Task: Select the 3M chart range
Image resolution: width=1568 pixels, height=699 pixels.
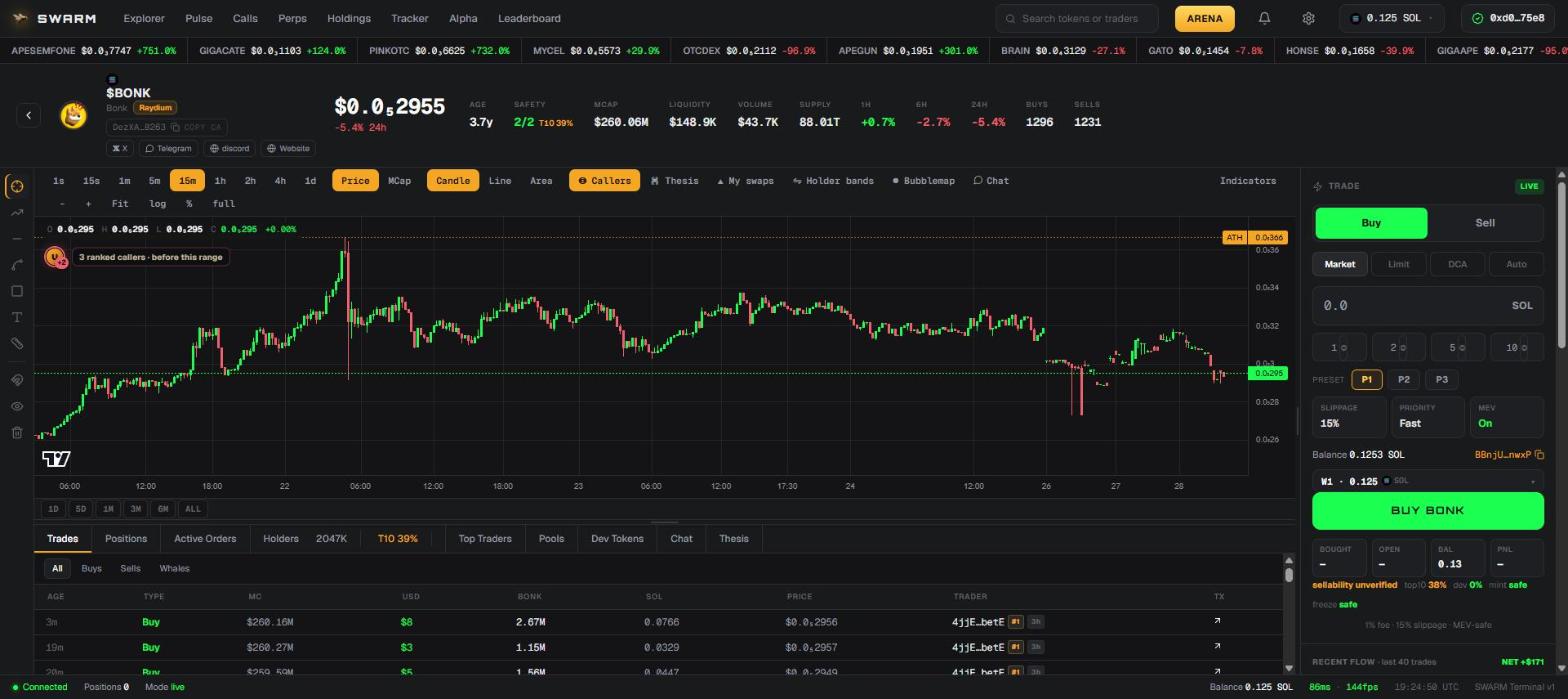Action: pyautogui.click(x=135, y=509)
